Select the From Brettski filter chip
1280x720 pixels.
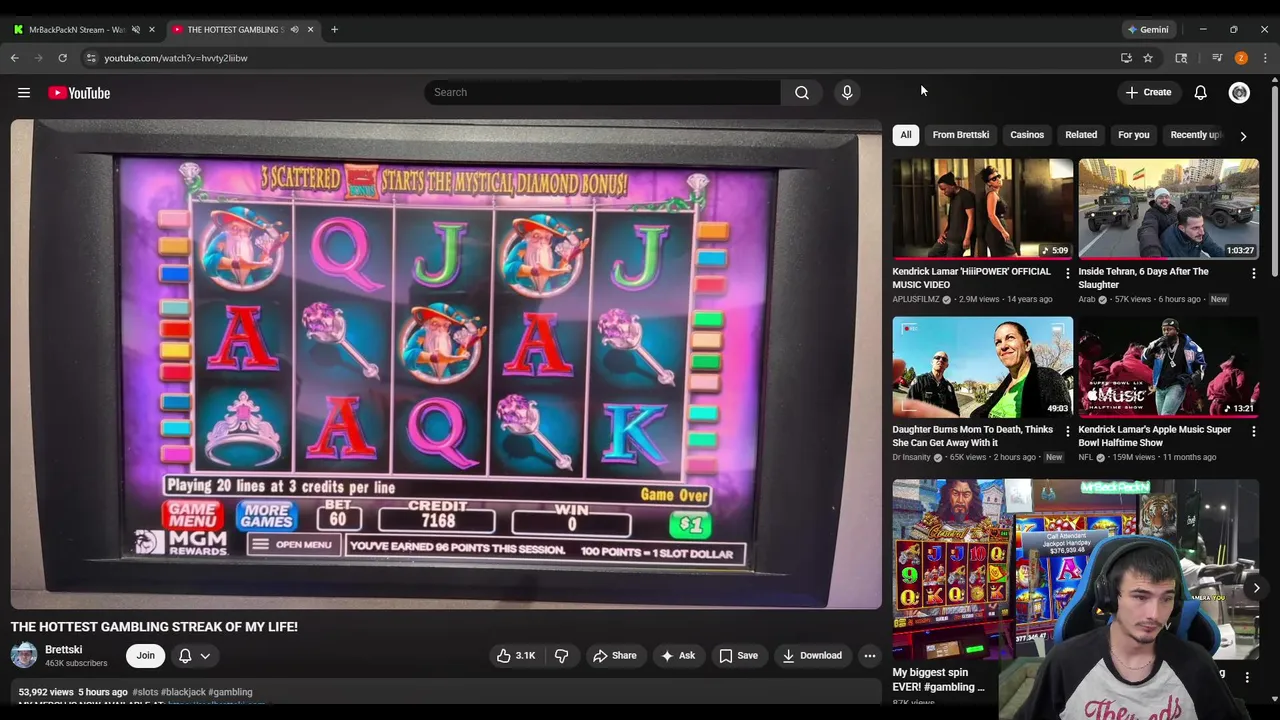[x=961, y=135]
